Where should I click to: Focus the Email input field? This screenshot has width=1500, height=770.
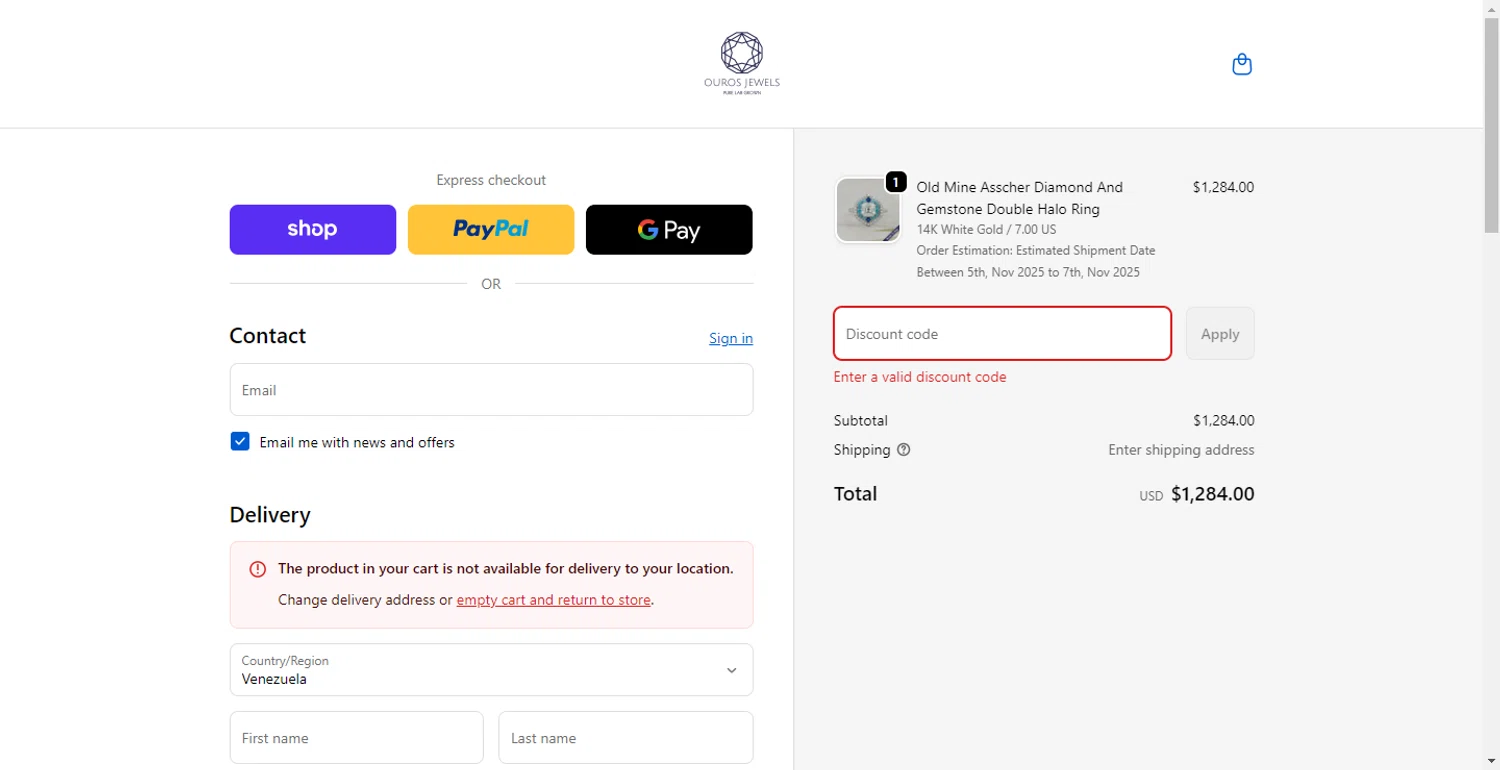(491, 390)
